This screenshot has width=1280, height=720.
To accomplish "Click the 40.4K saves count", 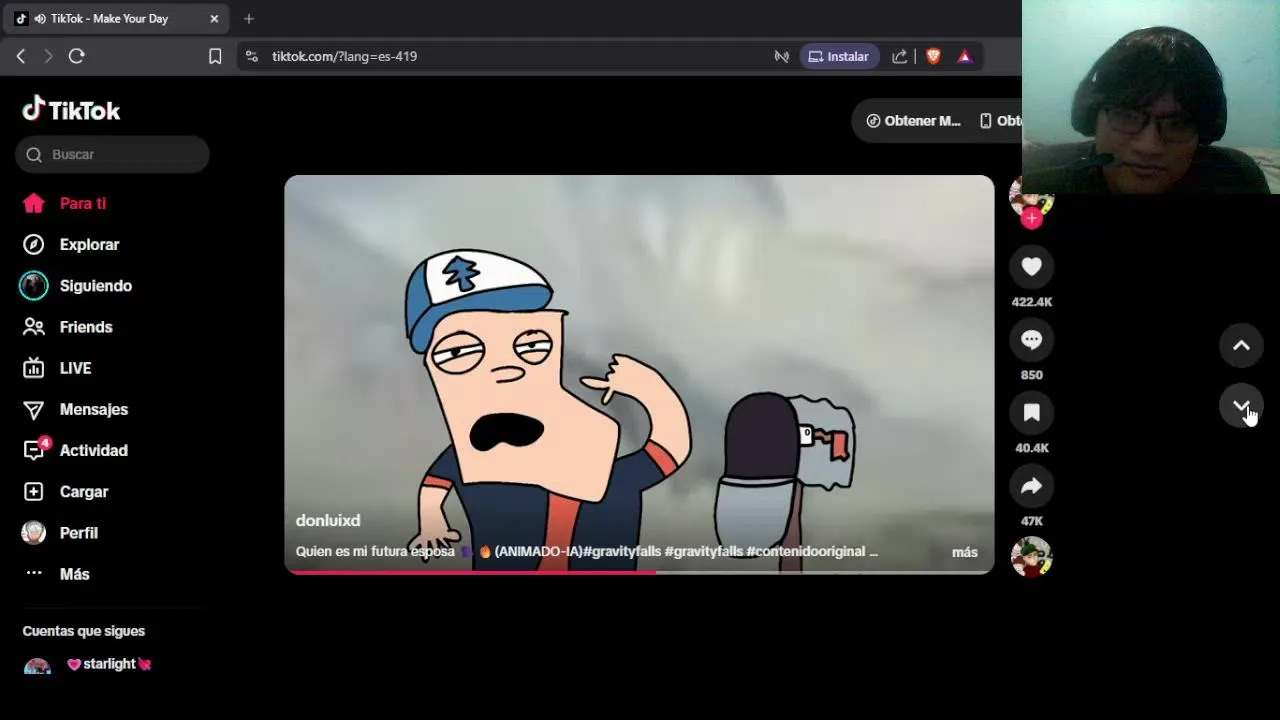I will [x=1031, y=448].
